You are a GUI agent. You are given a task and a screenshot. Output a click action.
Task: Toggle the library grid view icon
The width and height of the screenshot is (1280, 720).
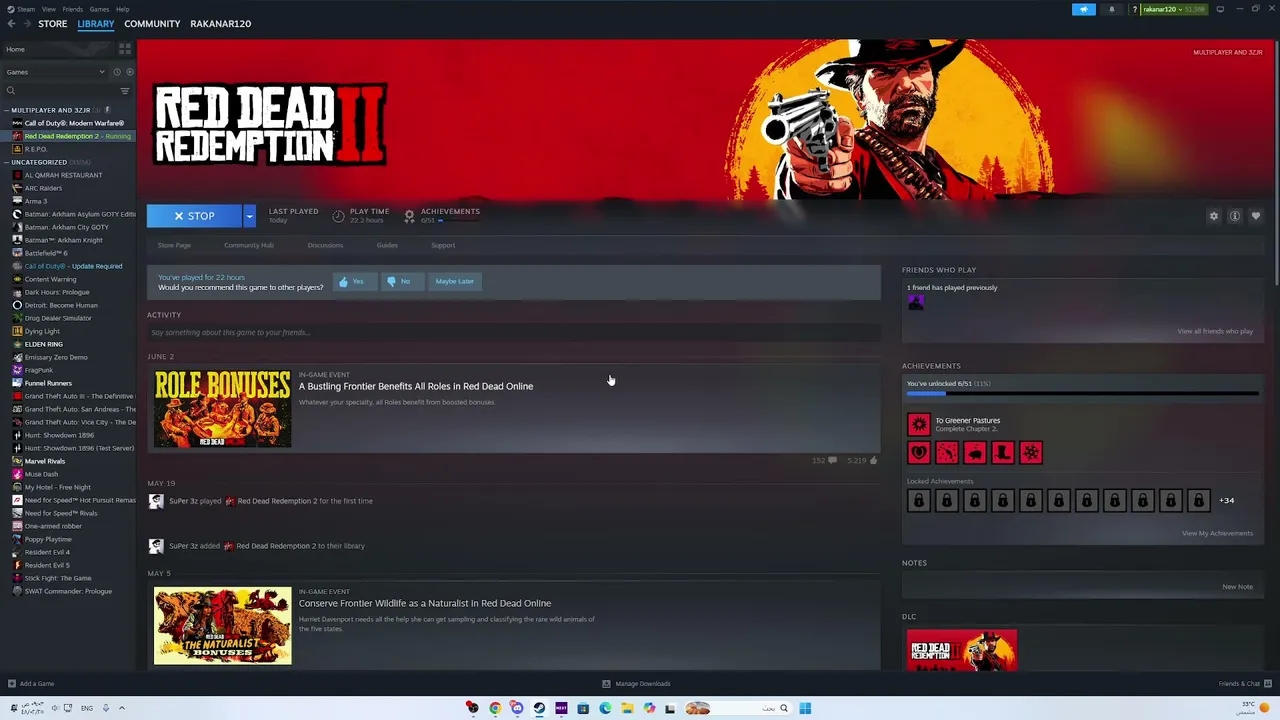(x=125, y=49)
